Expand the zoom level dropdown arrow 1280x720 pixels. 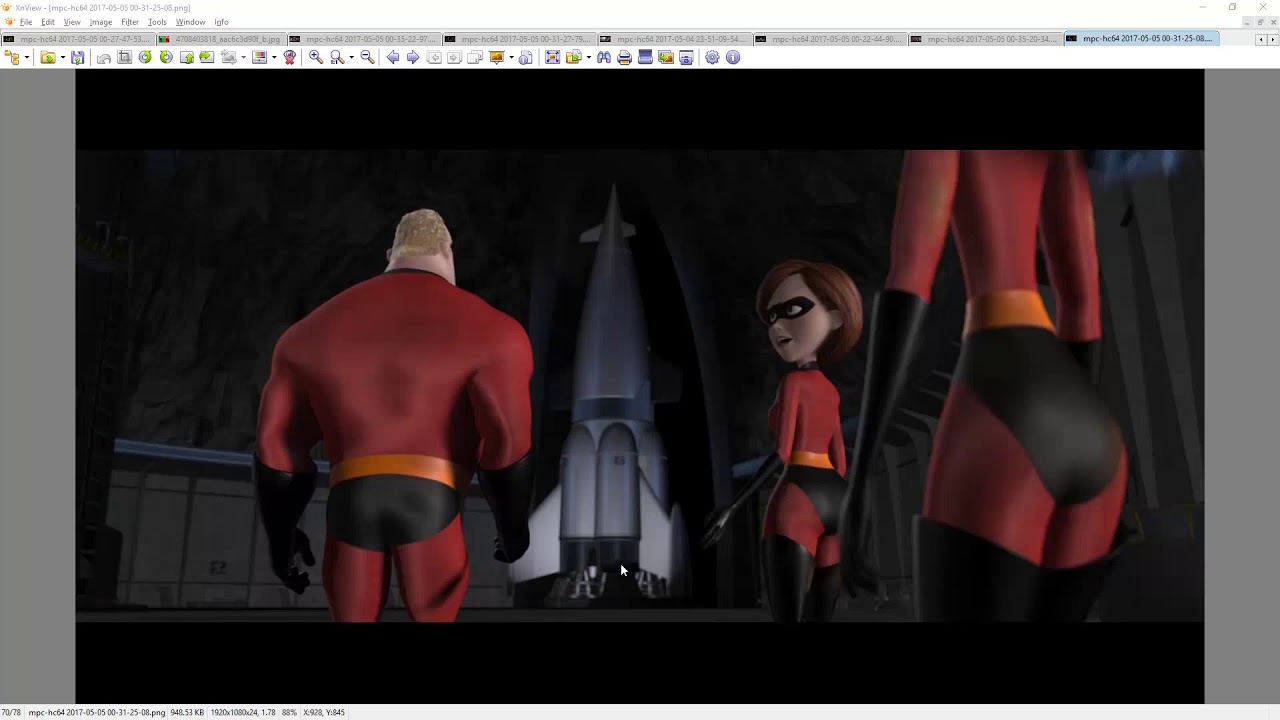351,58
